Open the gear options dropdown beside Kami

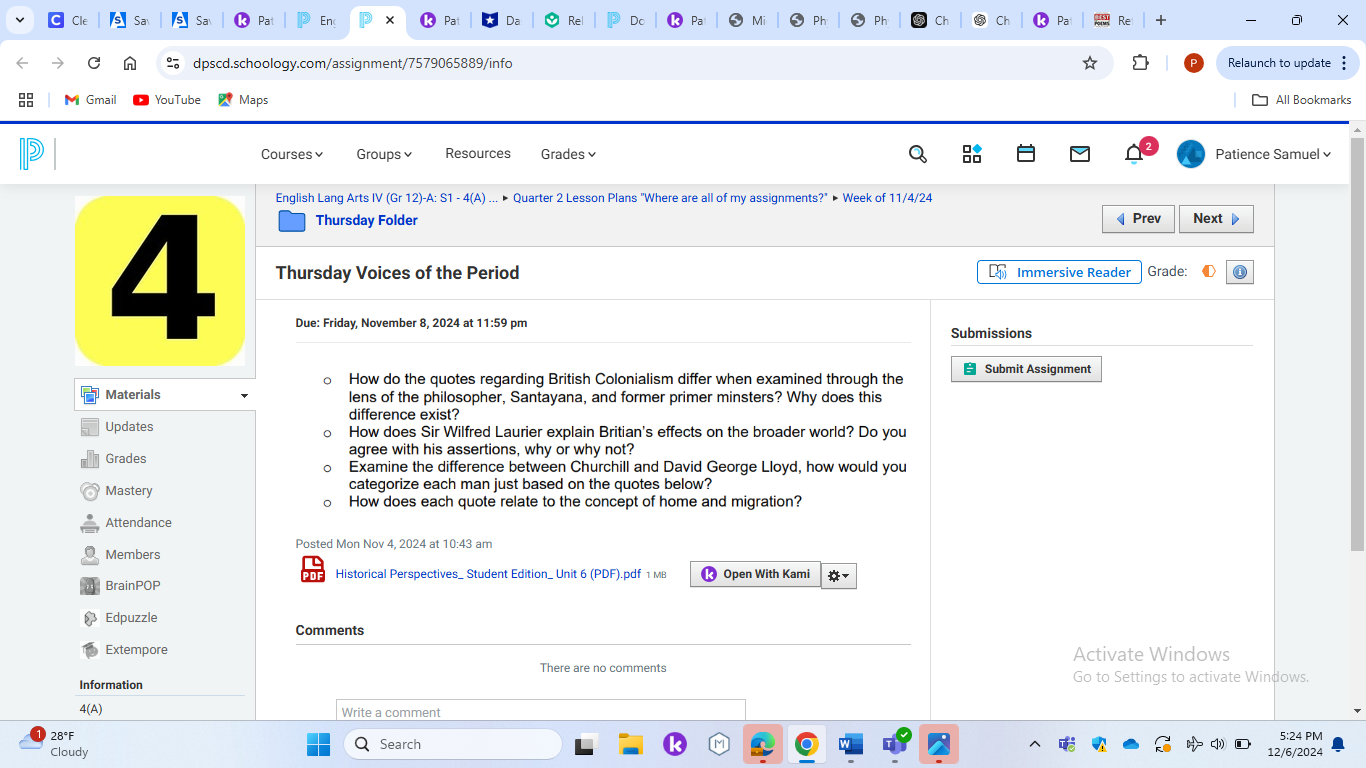point(839,576)
